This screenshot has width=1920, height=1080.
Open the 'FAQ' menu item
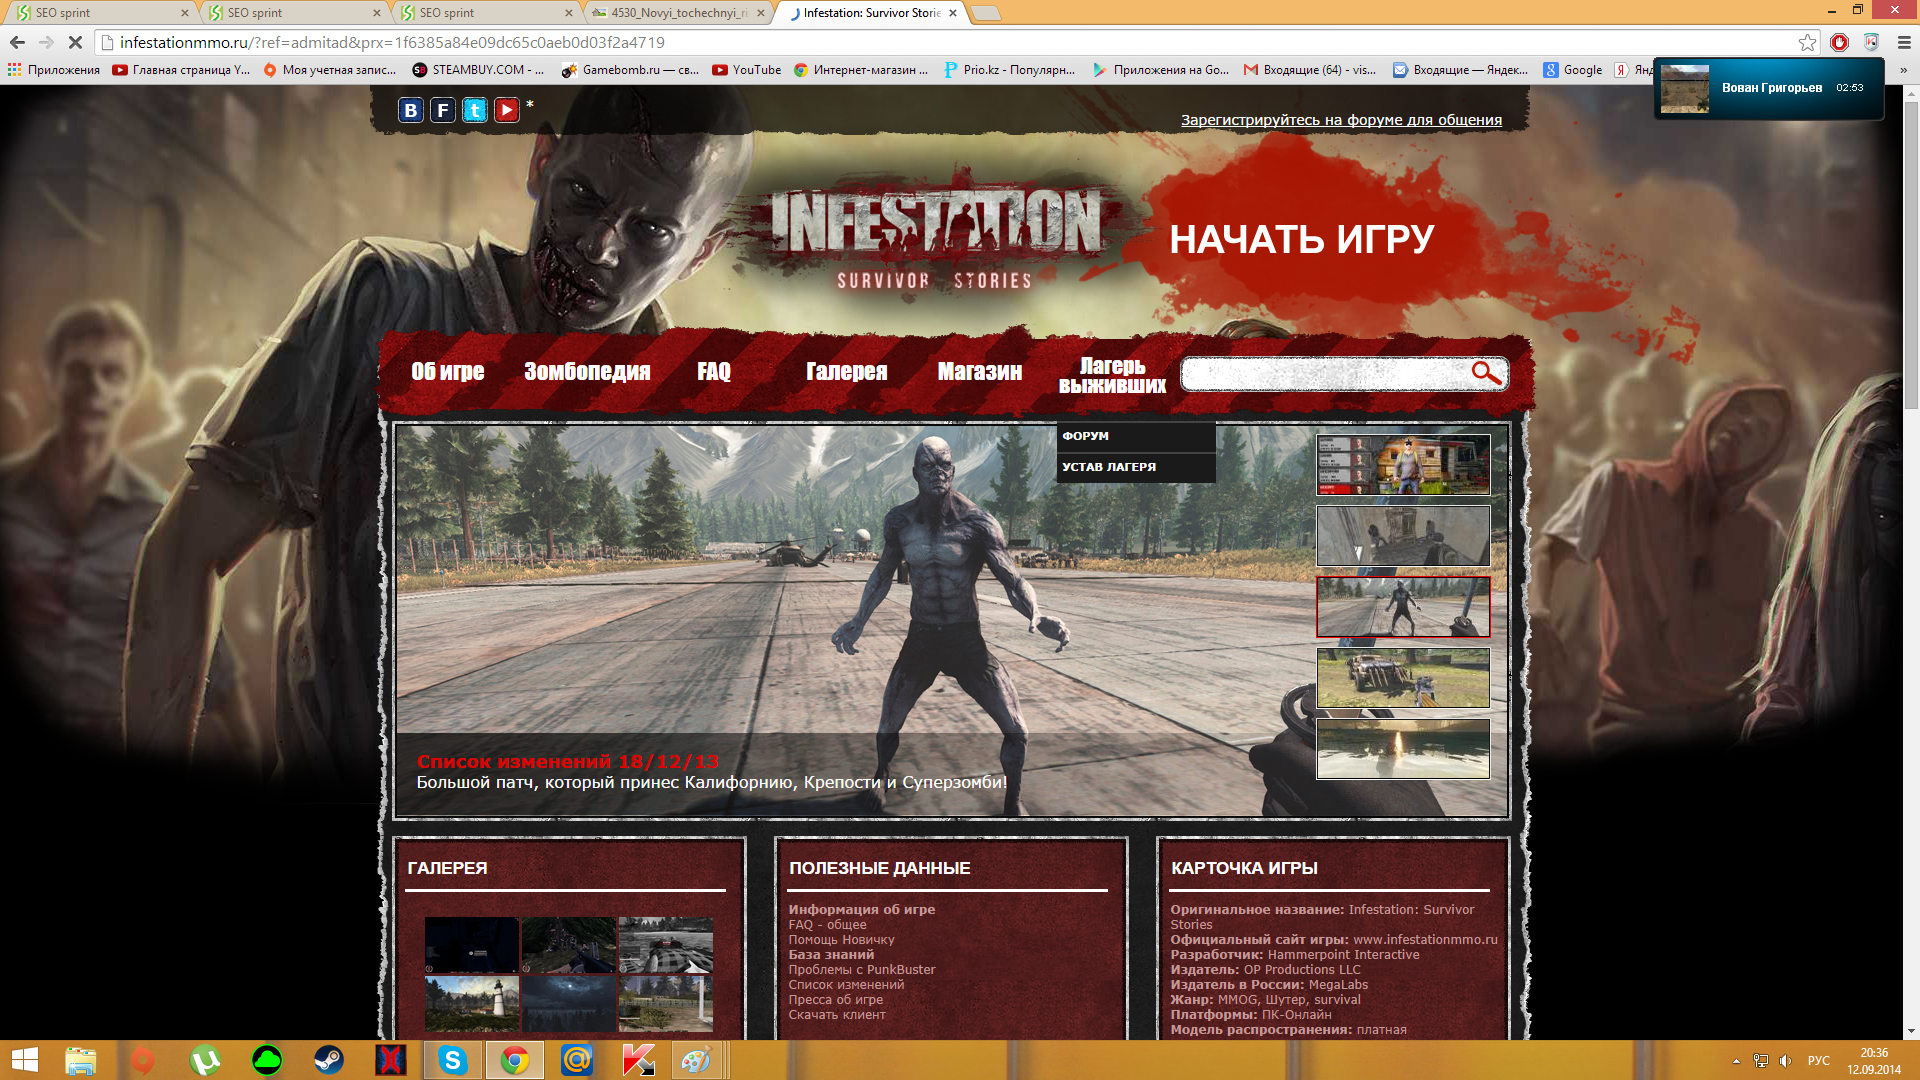coord(714,371)
